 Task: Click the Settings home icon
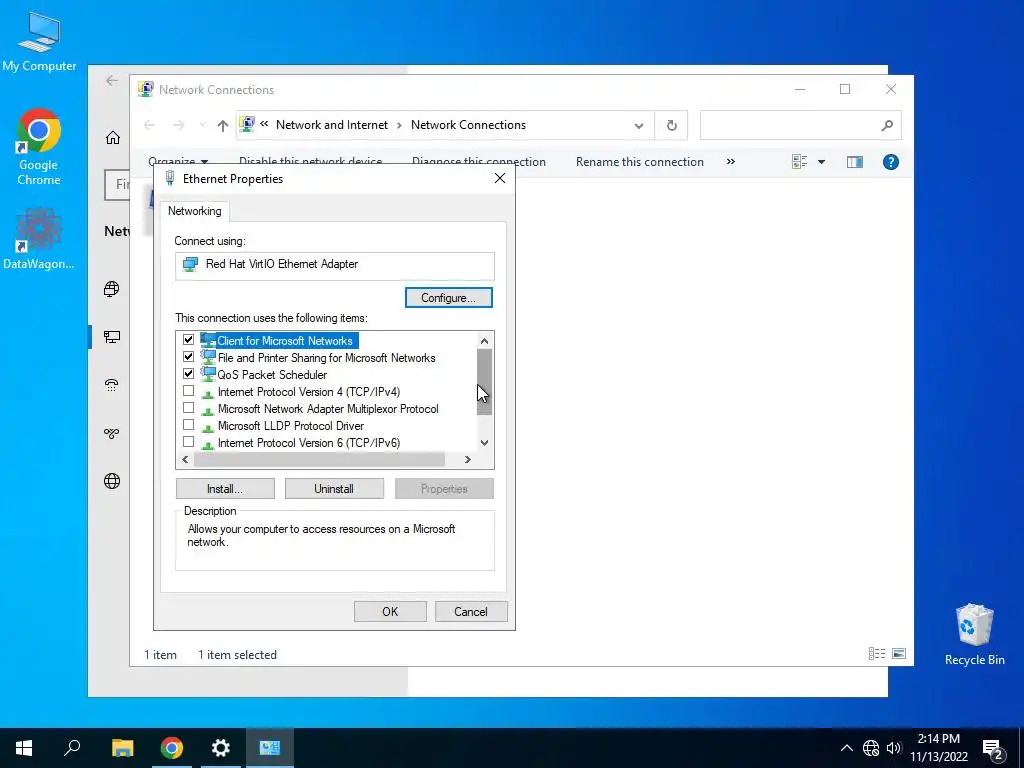point(112,137)
